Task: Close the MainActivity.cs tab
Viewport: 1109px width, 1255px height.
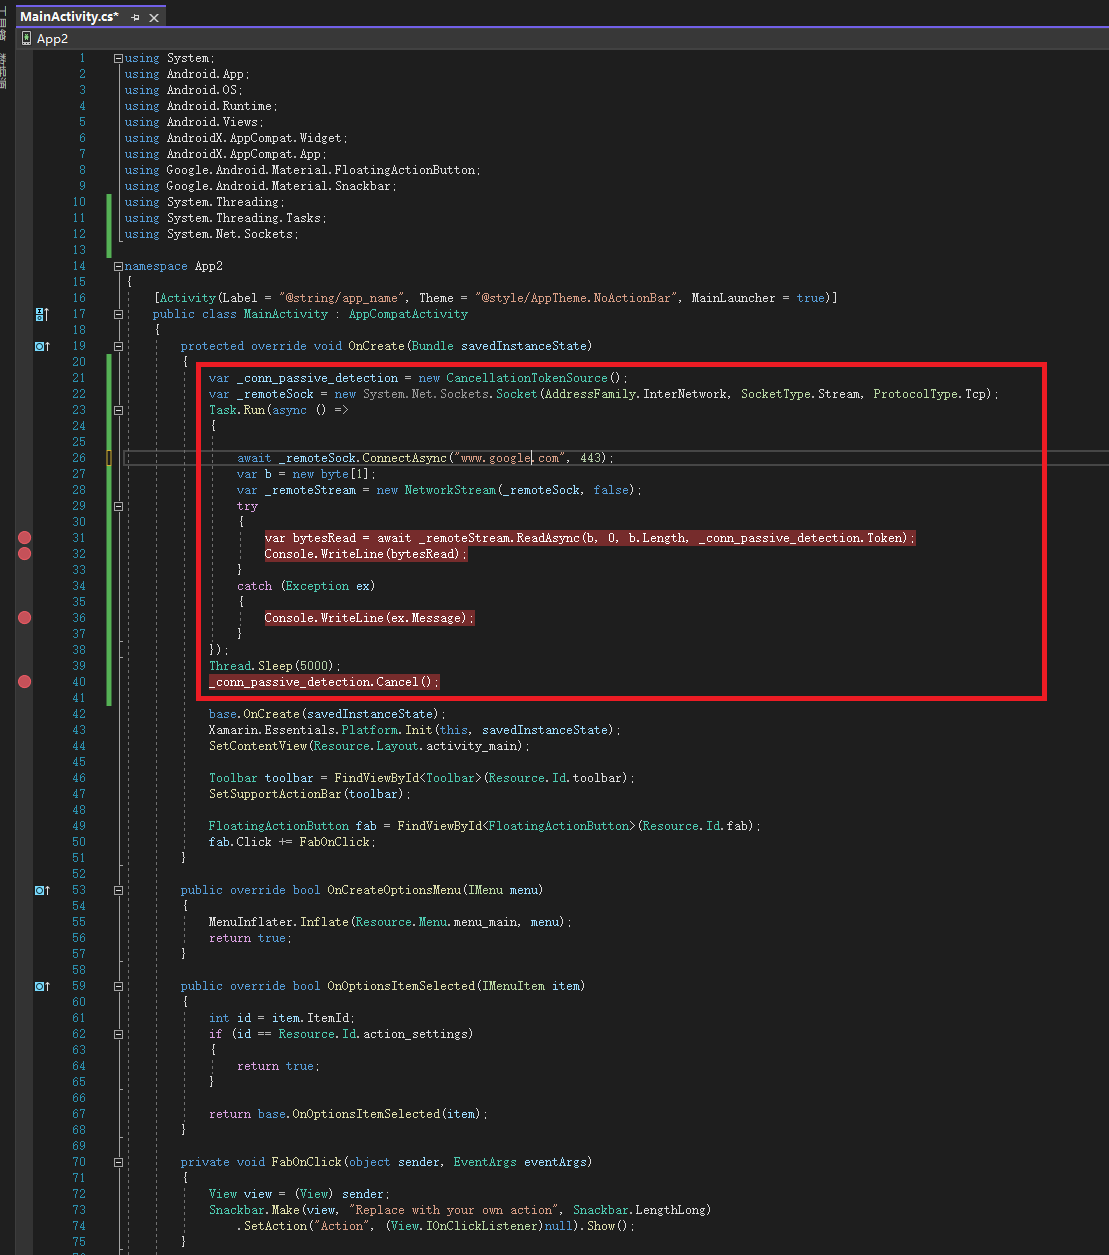Action: [153, 17]
